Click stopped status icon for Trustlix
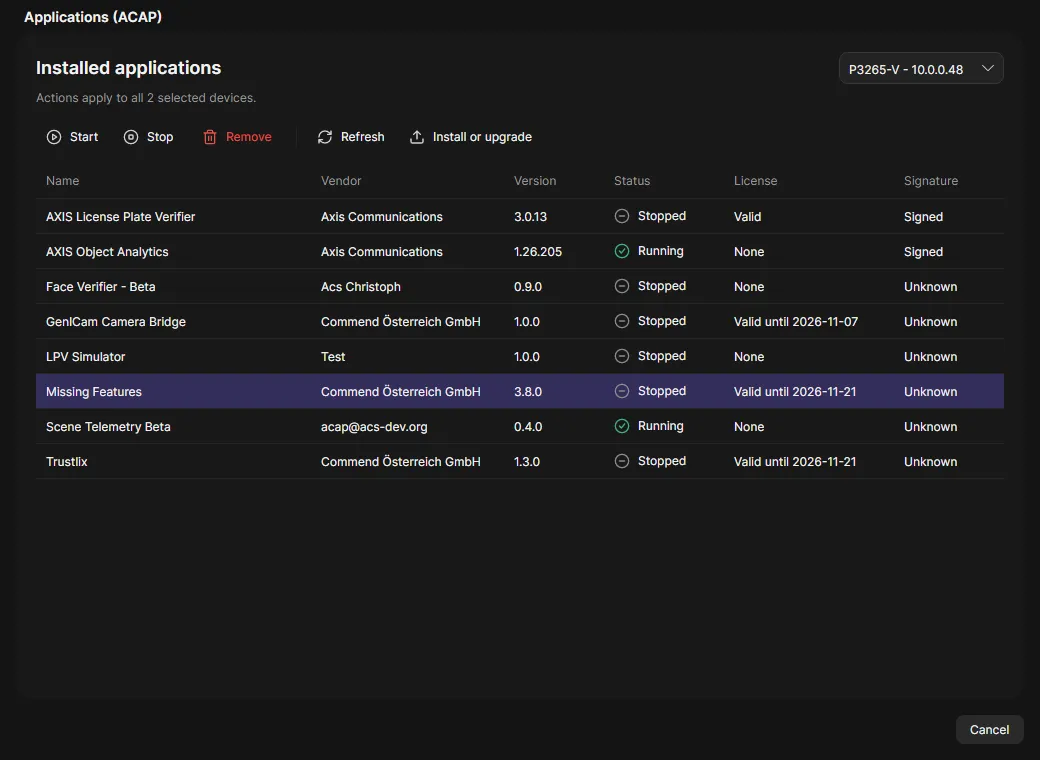Screen dimensions: 1040x760 click(621, 462)
